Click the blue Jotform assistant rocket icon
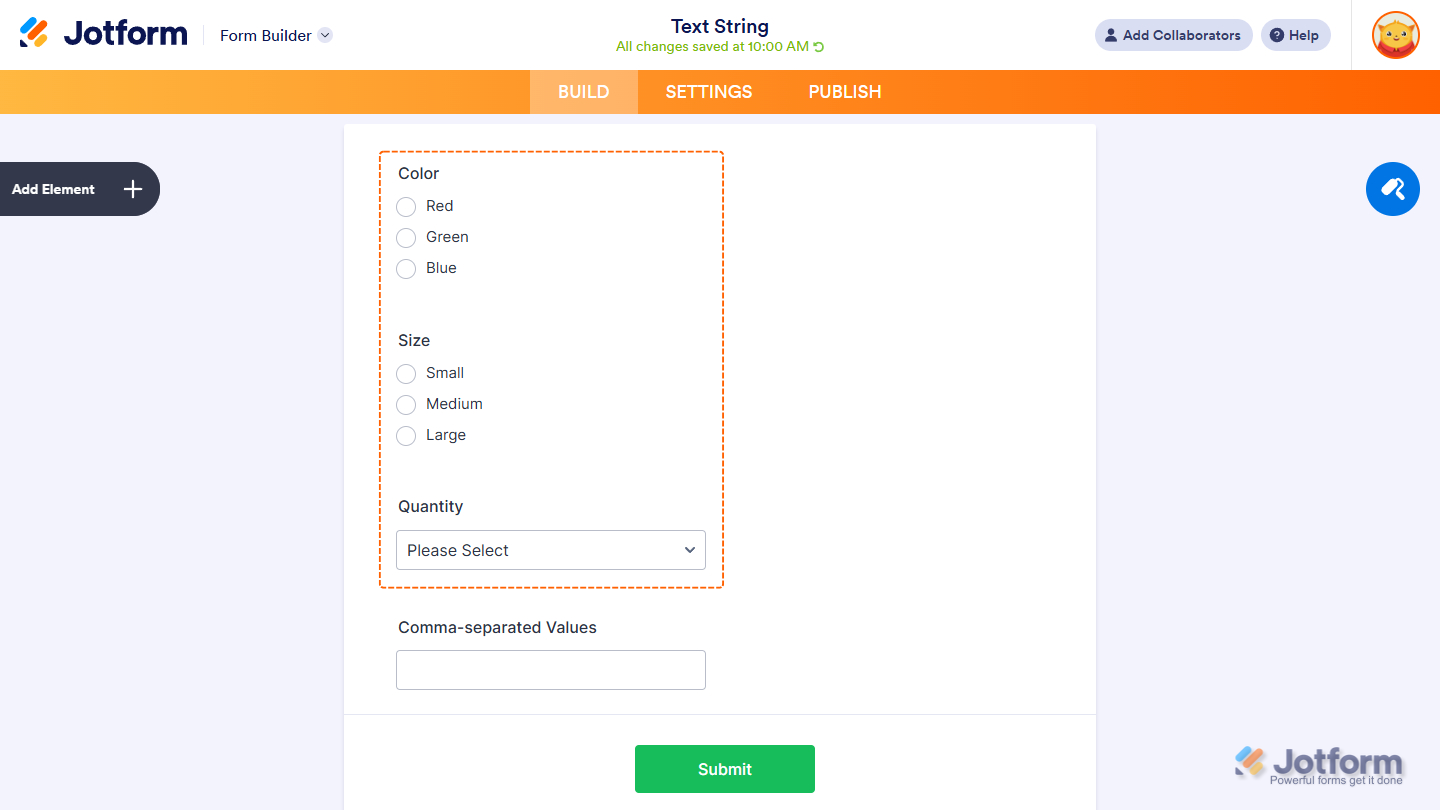 1392,189
